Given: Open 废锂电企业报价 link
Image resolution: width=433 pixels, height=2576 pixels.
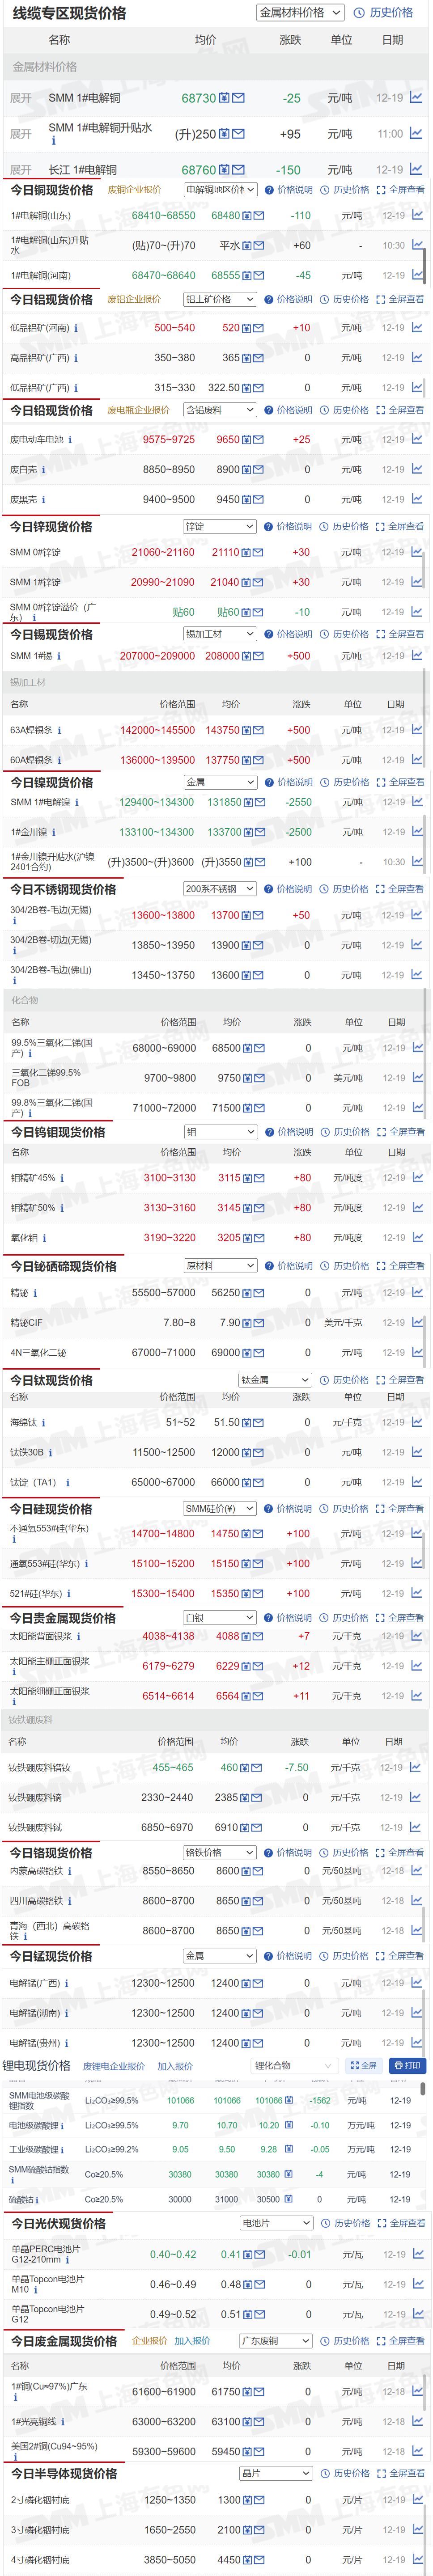Looking at the screenshot, I should point(114,2066).
